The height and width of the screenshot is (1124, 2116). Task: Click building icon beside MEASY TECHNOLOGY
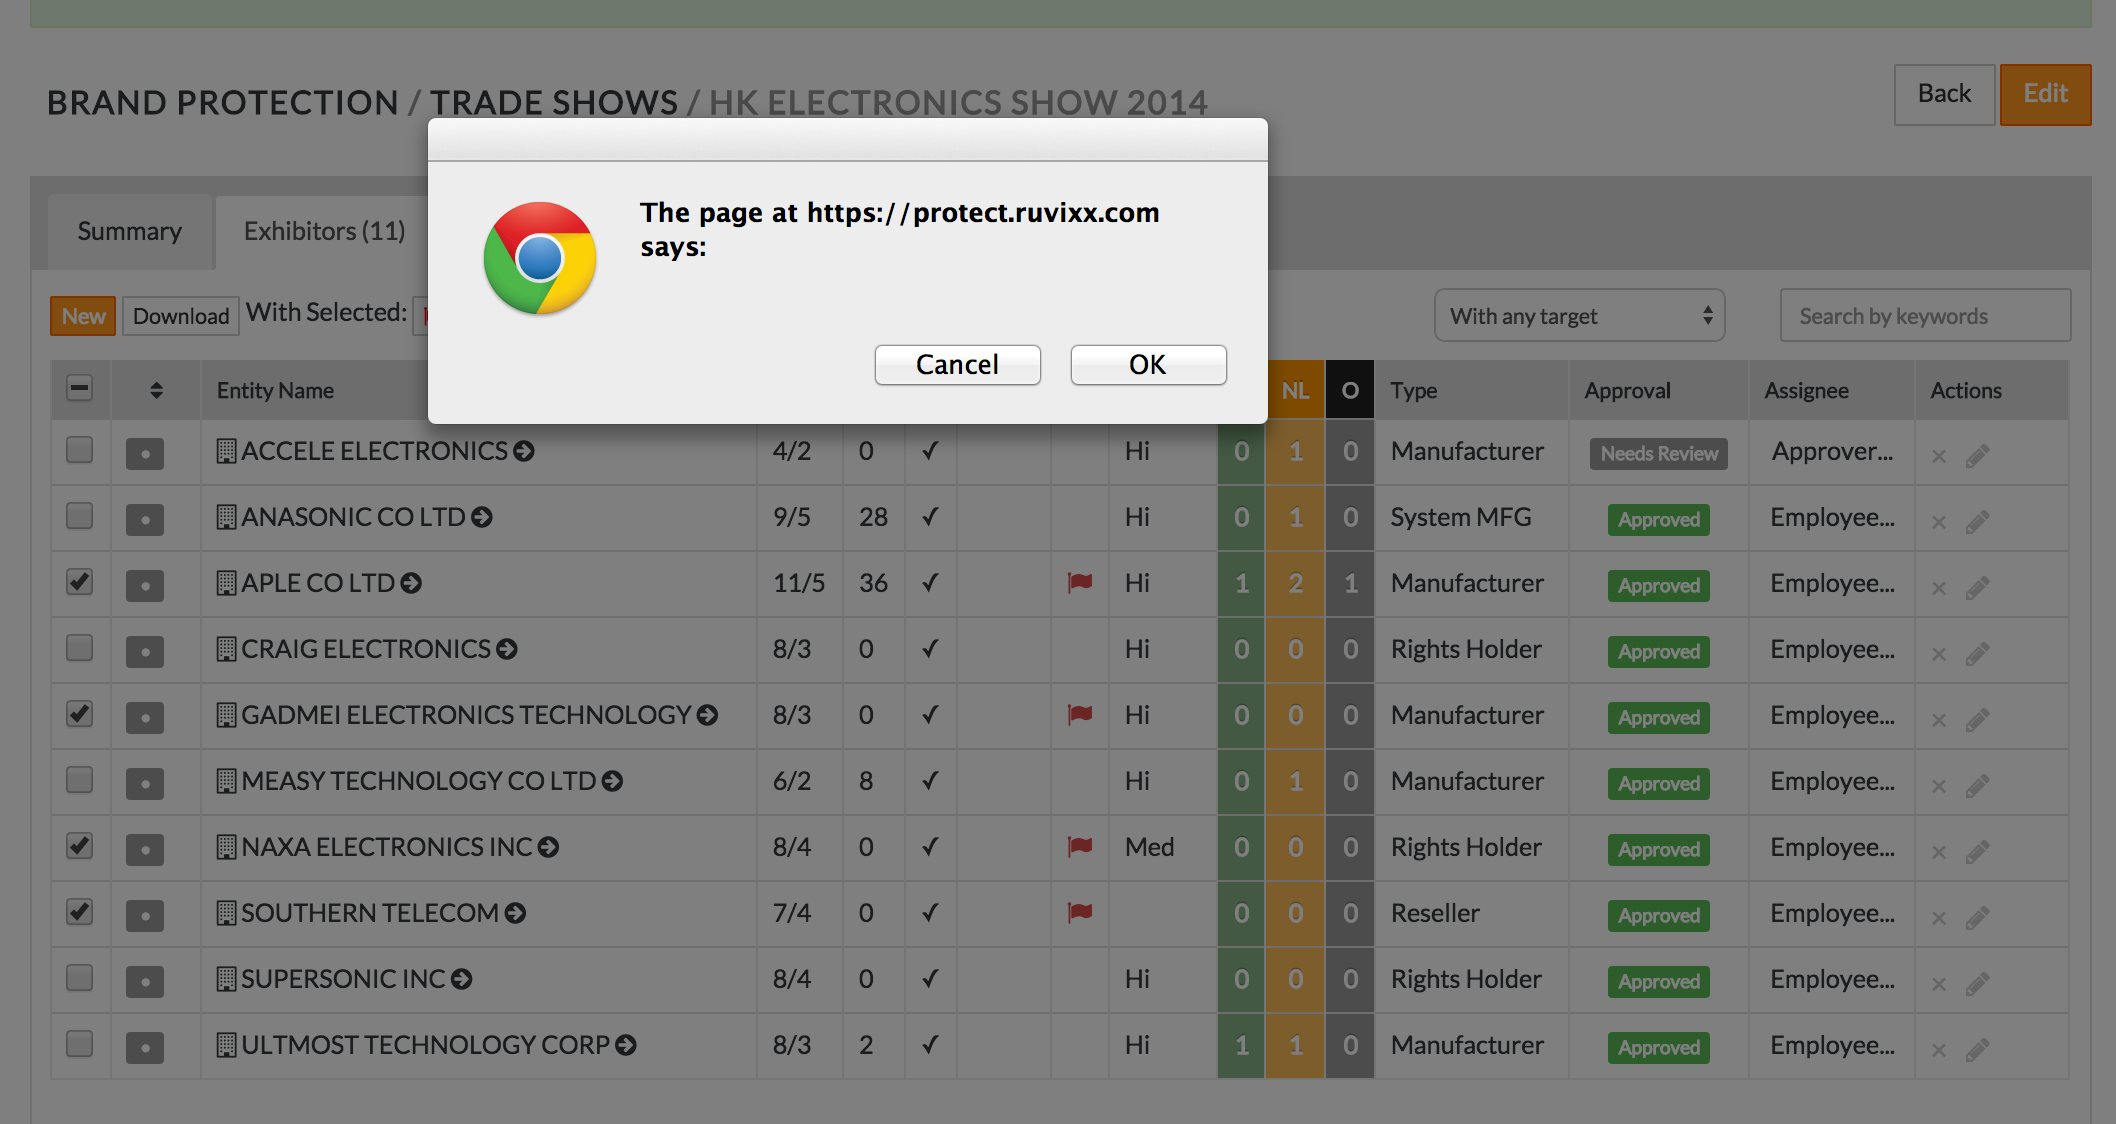(x=227, y=781)
